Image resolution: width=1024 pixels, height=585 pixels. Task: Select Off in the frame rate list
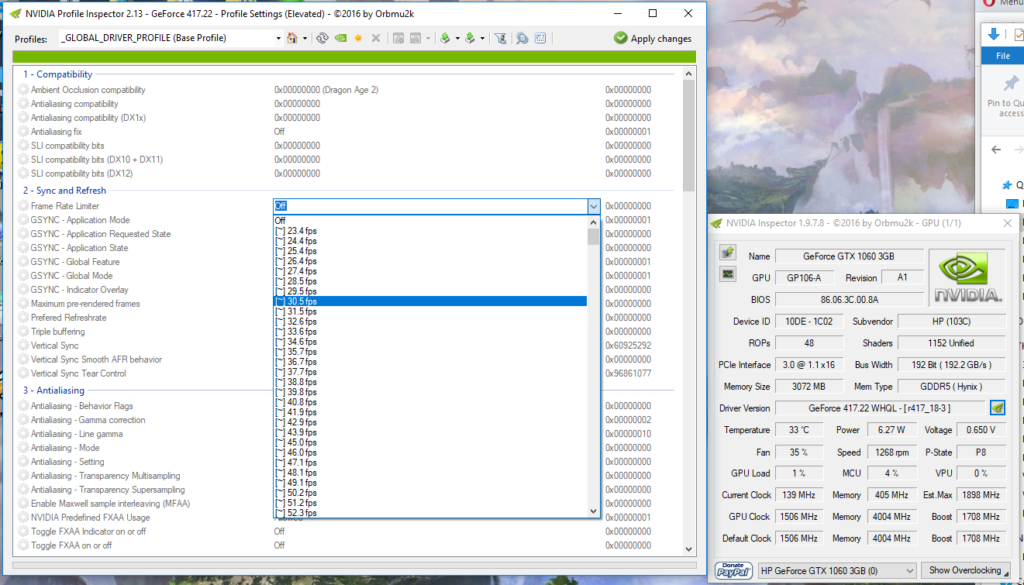(x=430, y=221)
